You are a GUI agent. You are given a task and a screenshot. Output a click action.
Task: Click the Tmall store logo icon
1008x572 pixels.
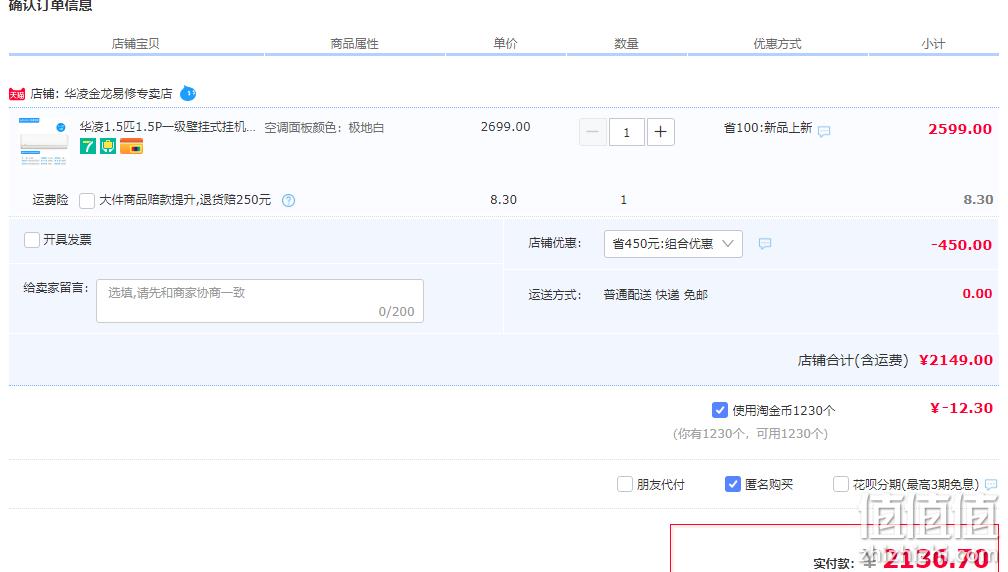(17, 94)
